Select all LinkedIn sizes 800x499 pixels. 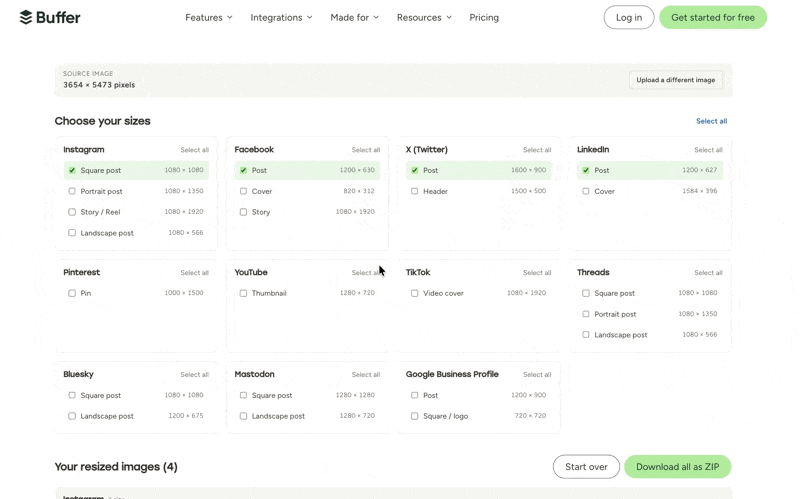708,150
